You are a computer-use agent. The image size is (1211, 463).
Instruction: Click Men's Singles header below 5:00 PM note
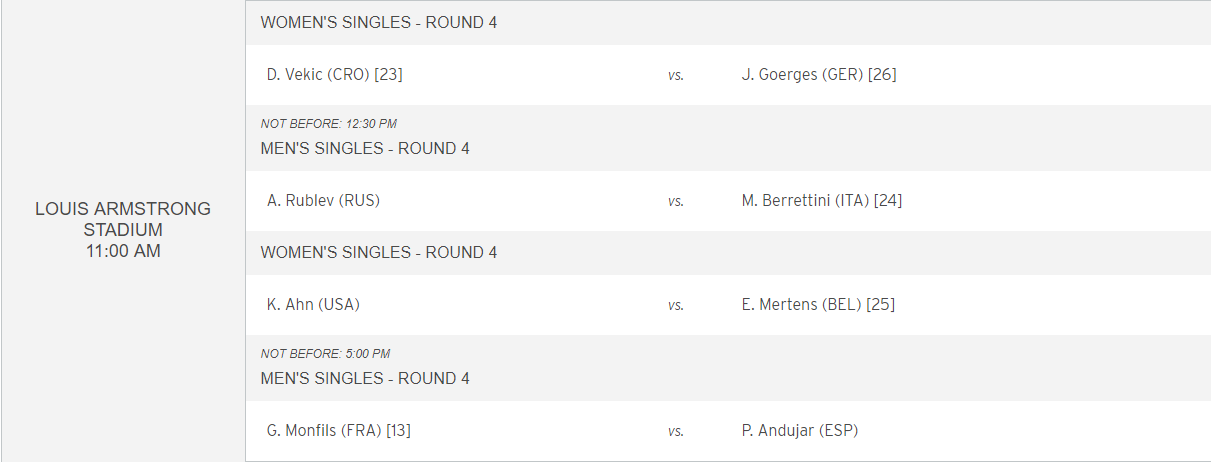click(365, 378)
